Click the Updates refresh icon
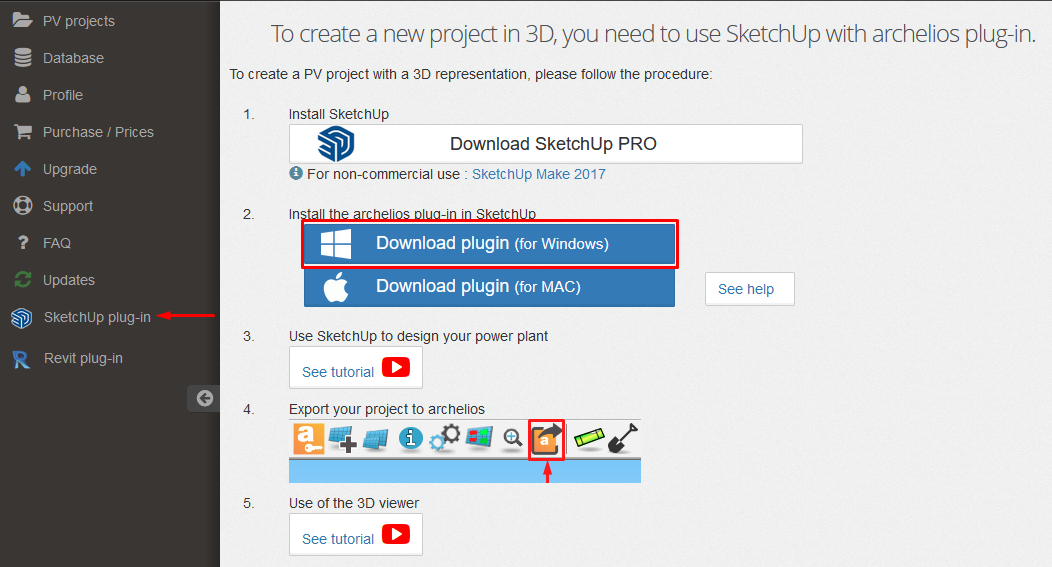 coord(23,279)
